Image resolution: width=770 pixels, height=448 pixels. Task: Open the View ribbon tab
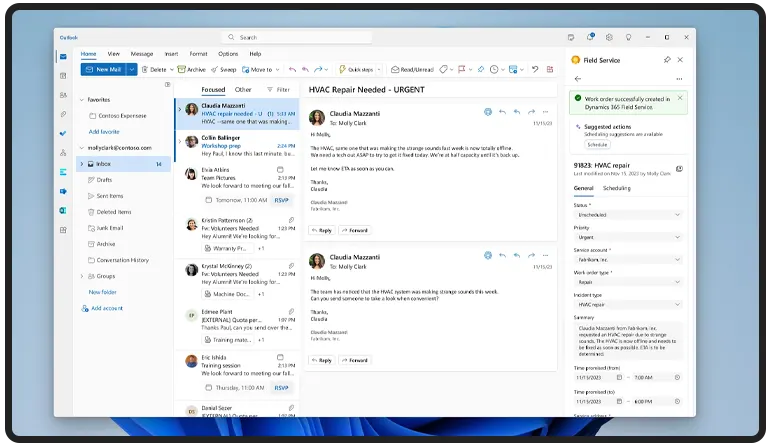[114, 53]
